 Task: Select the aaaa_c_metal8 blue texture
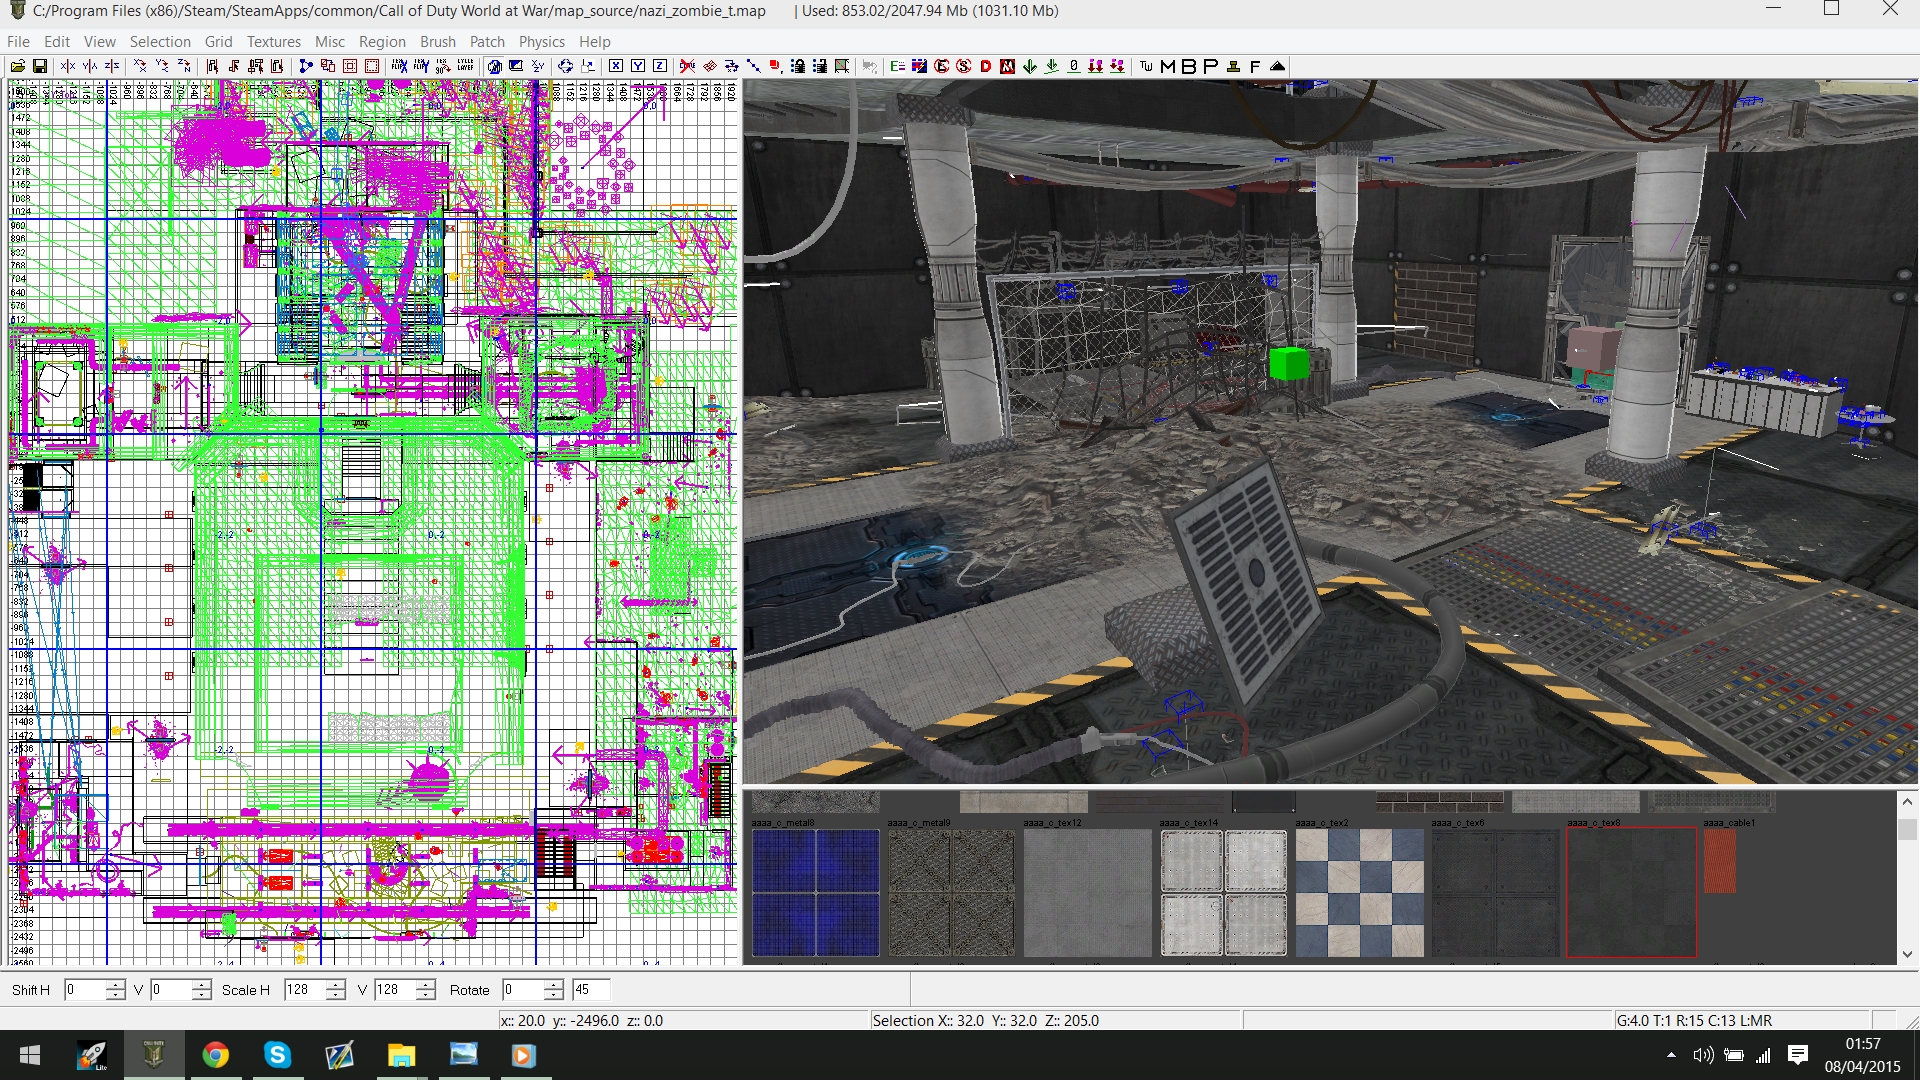point(815,893)
